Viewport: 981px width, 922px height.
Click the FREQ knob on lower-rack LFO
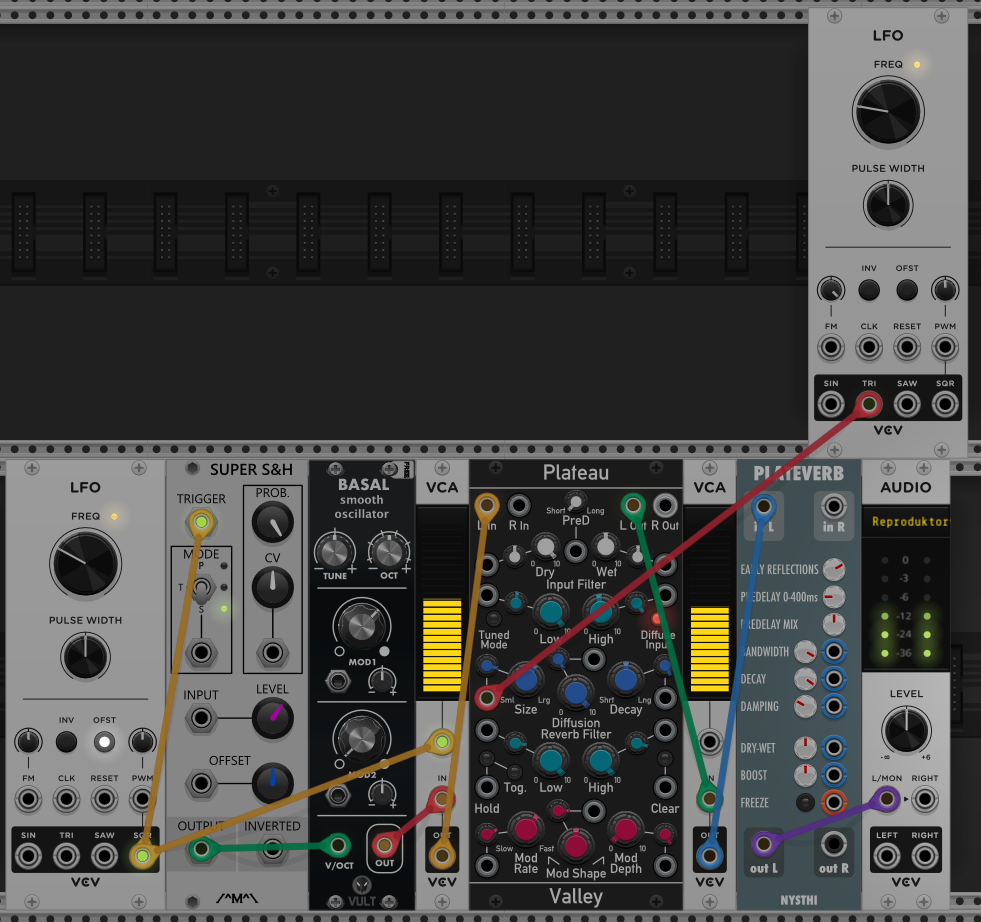click(85, 564)
